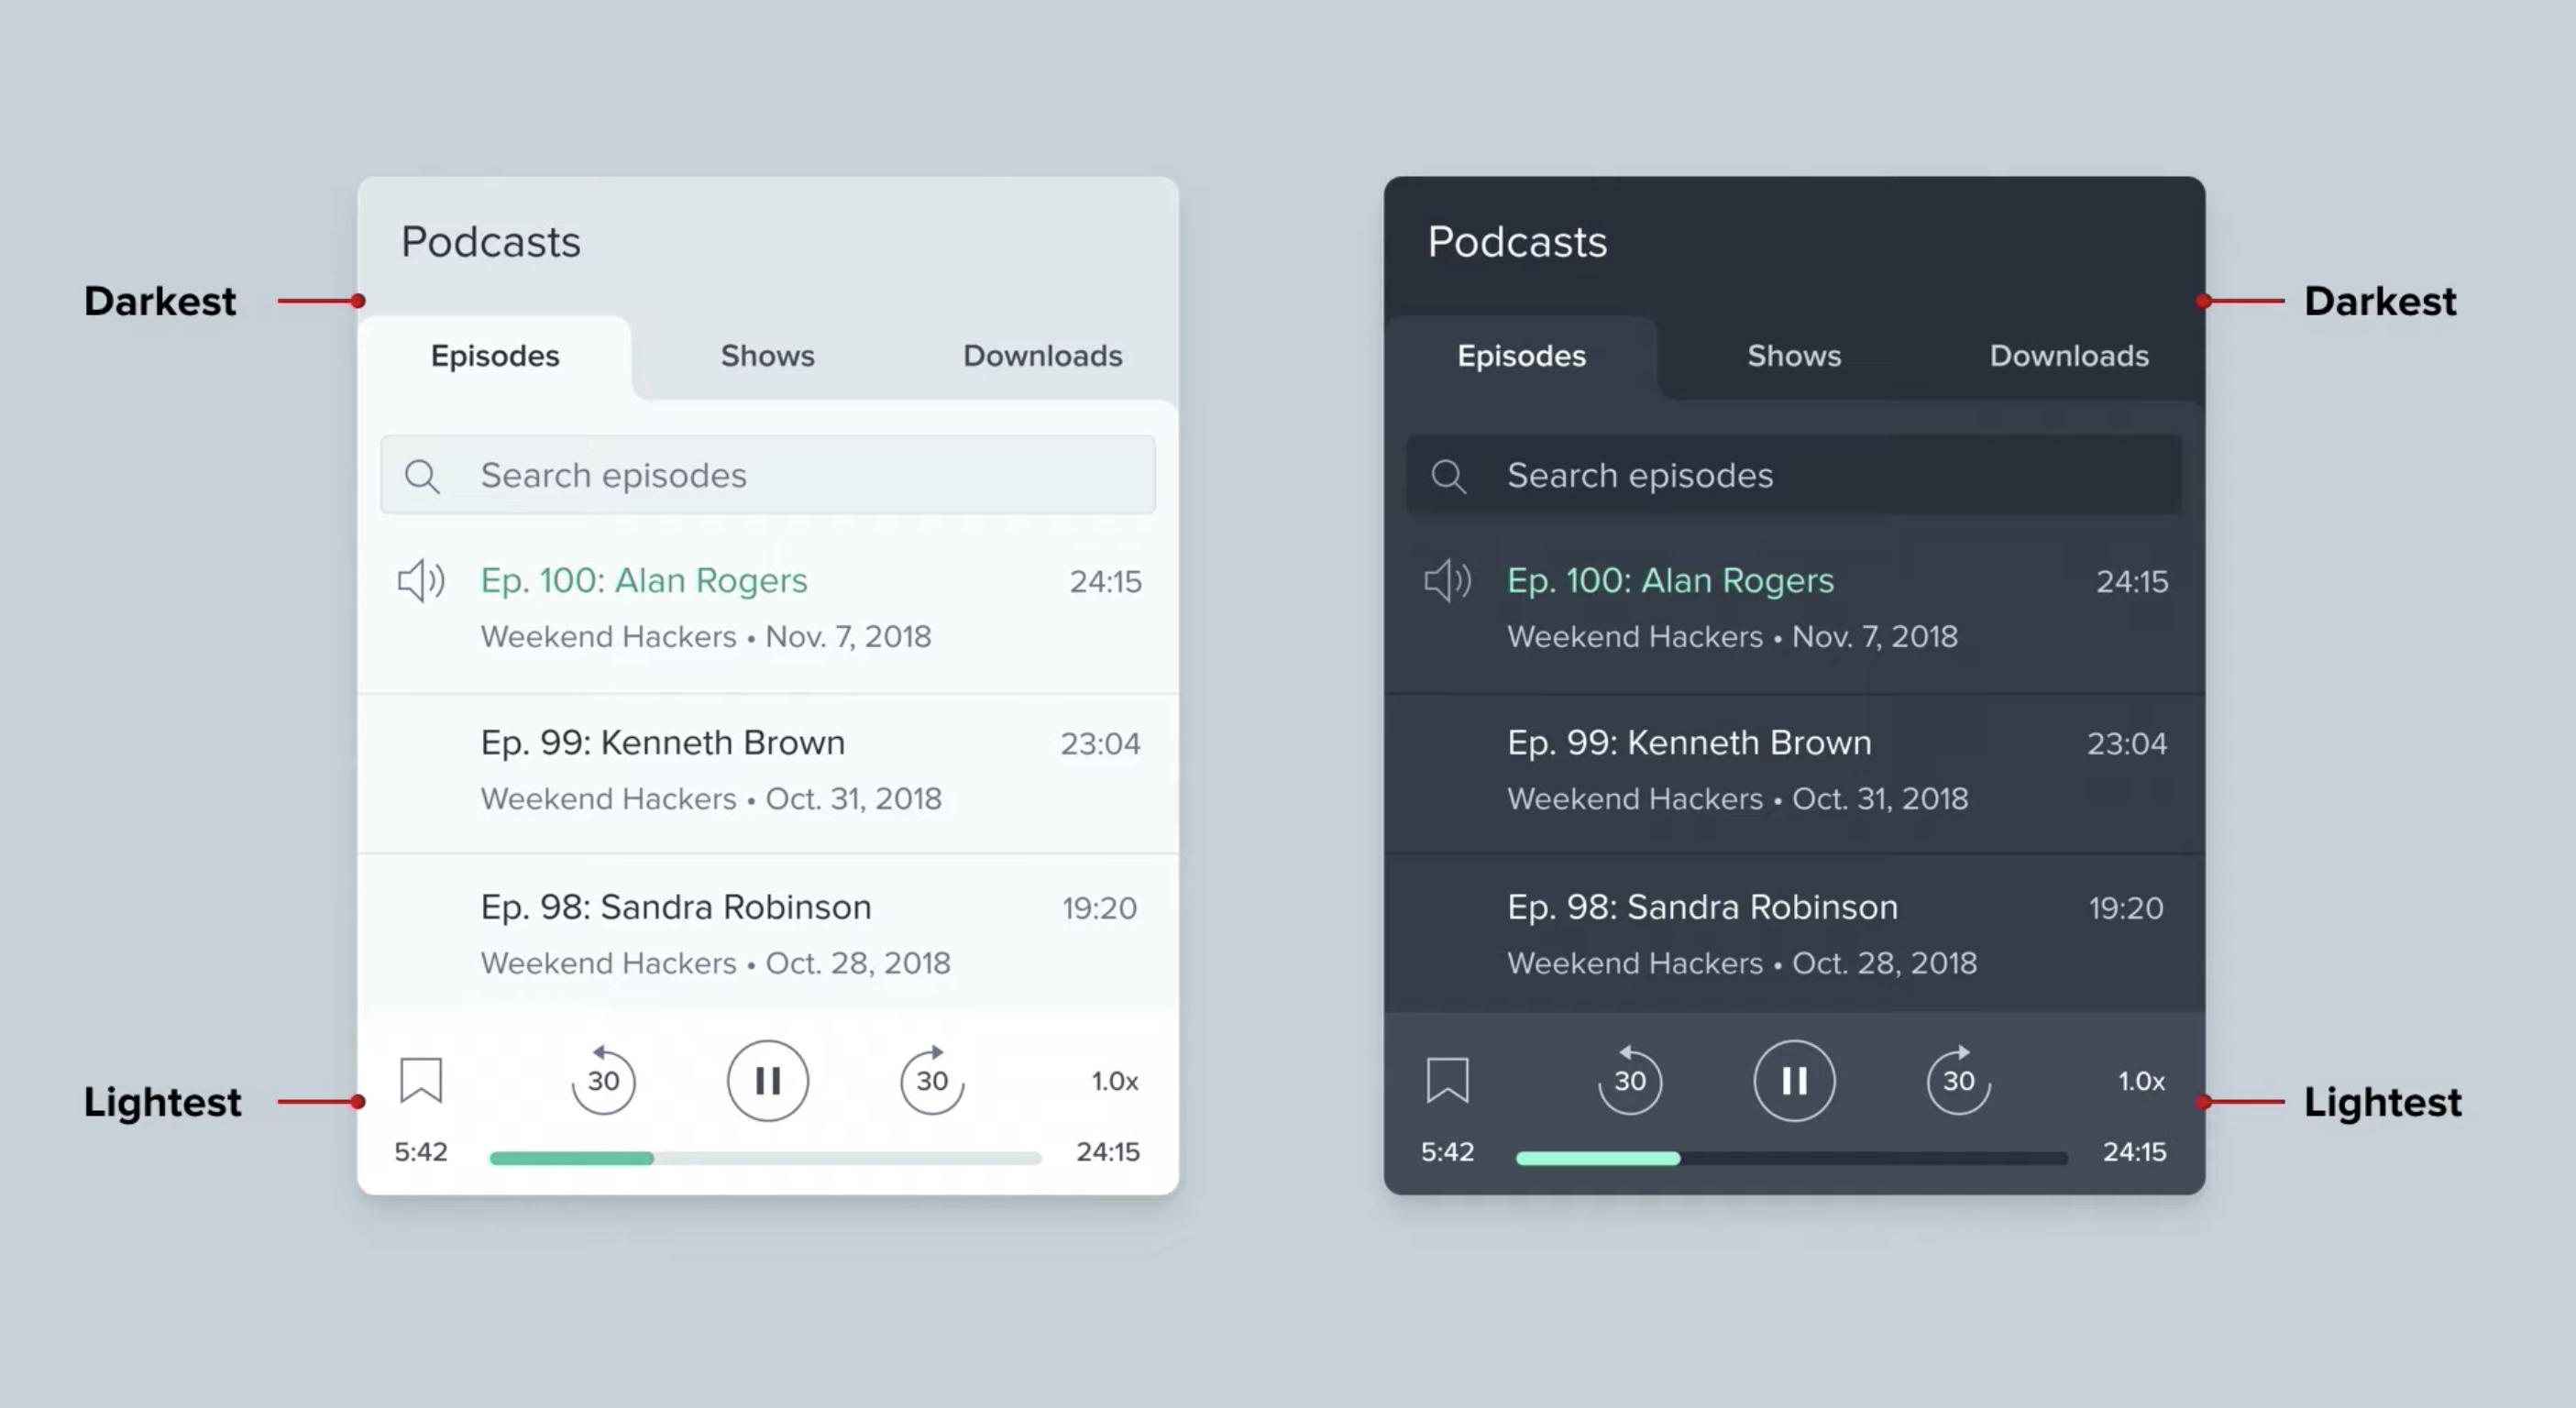Change 1.0x playback speed in dark player

2141,1081
